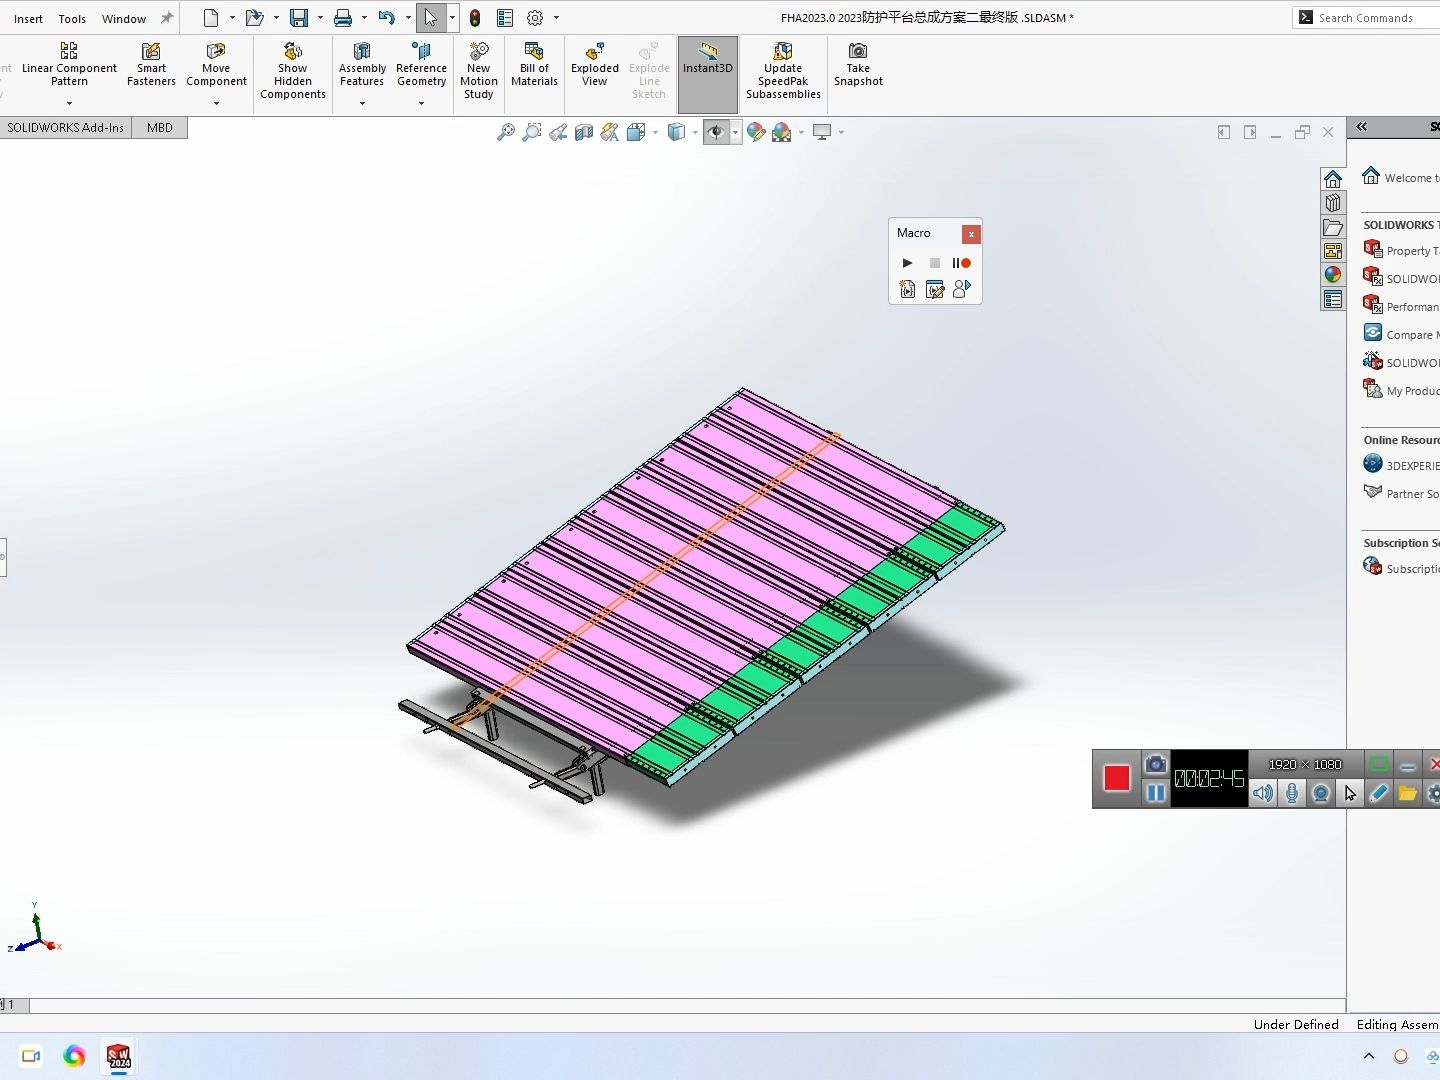Mute the recorder's speaker audio
Image resolution: width=1440 pixels, height=1080 pixels.
coord(1262,793)
